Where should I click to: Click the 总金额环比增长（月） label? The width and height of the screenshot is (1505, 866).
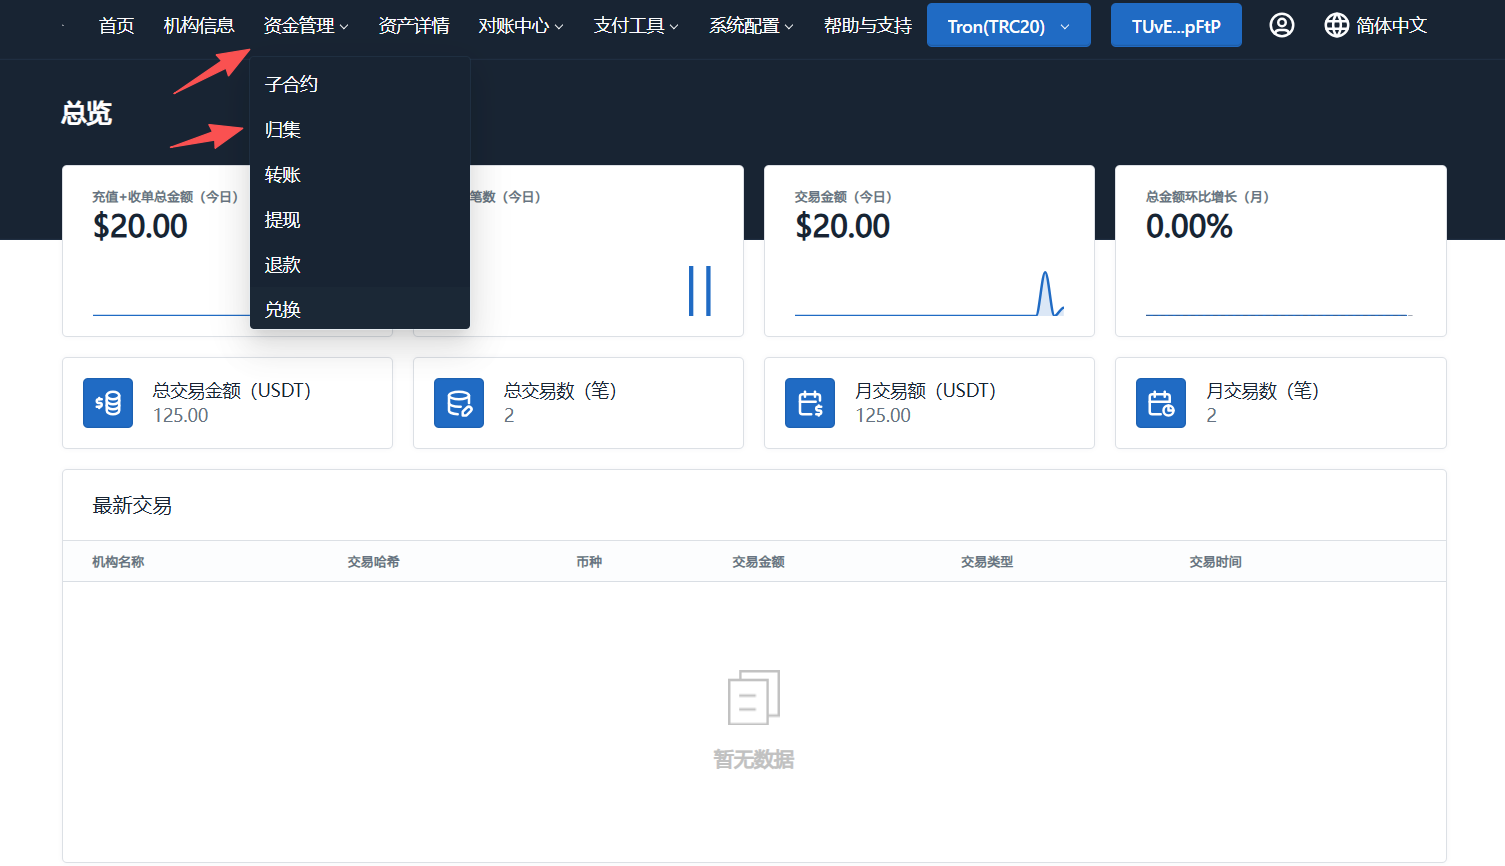pyautogui.click(x=1207, y=197)
